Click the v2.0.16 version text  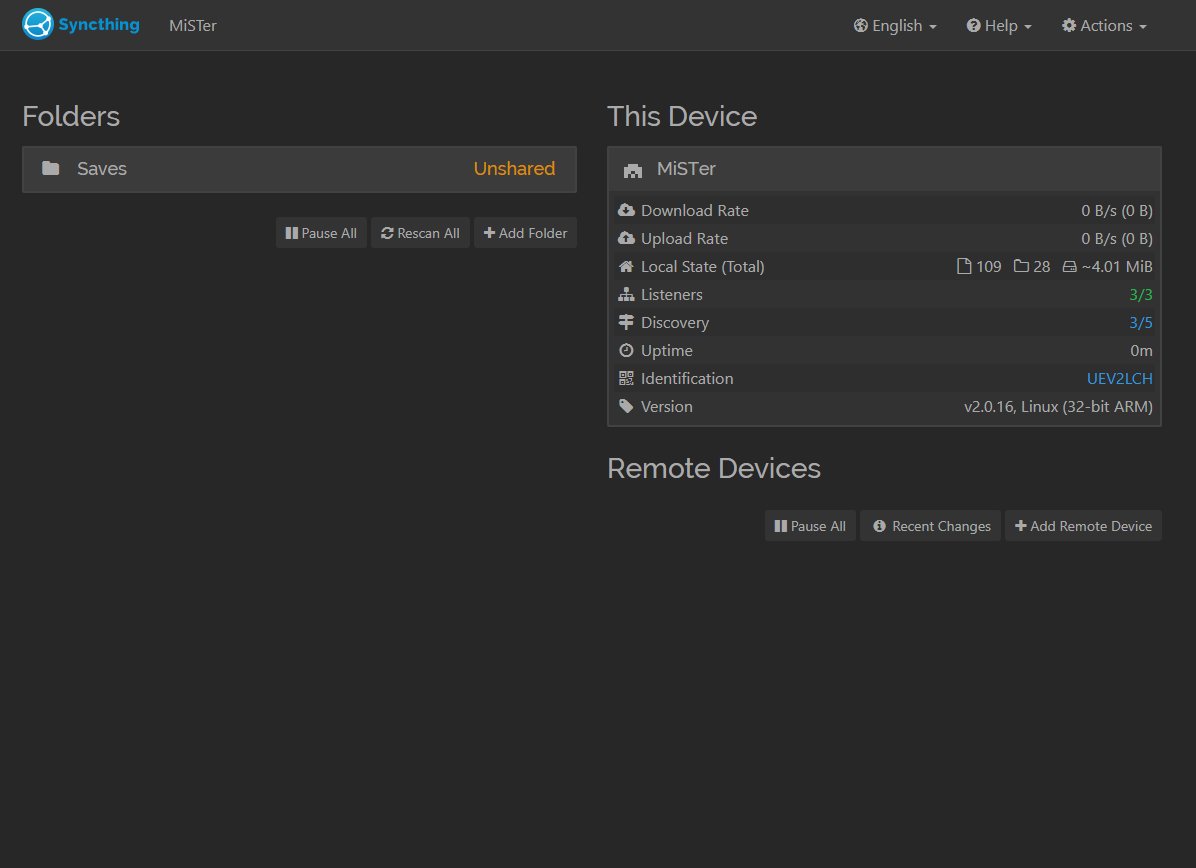click(1058, 407)
